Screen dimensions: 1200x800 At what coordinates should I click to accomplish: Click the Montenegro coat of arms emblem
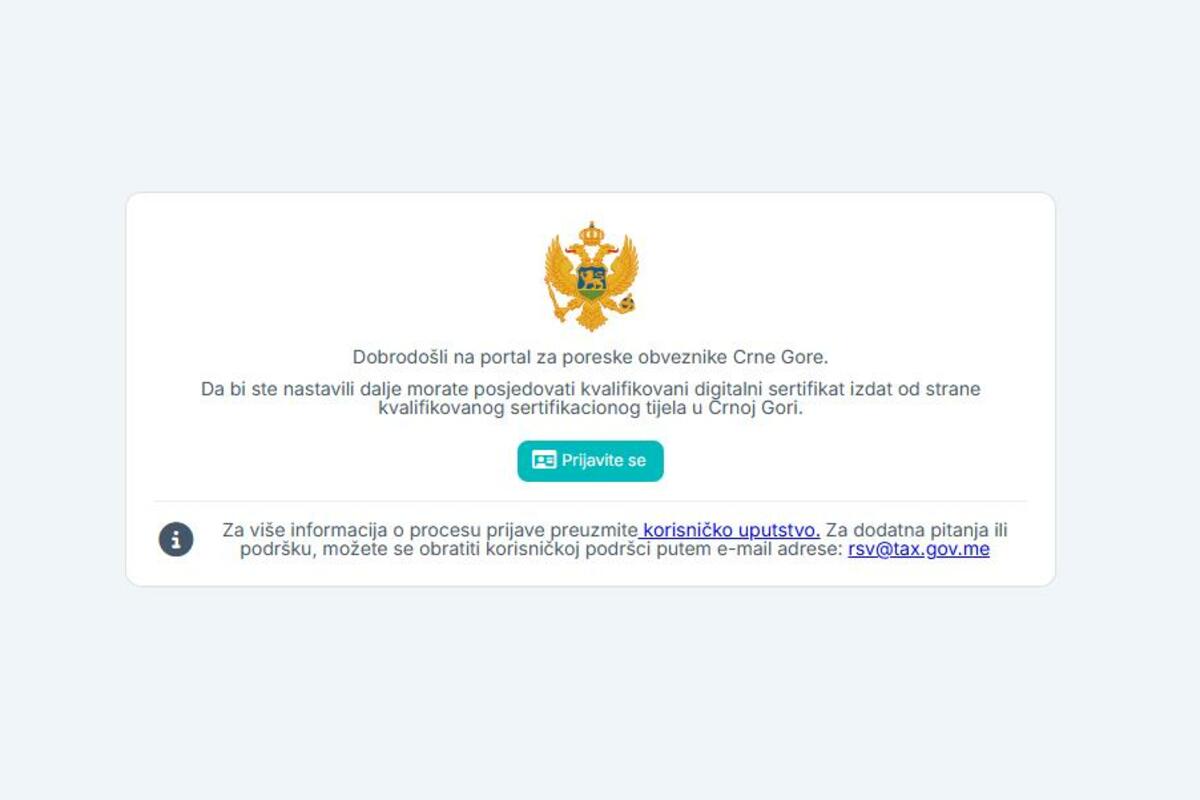coord(591,277)
